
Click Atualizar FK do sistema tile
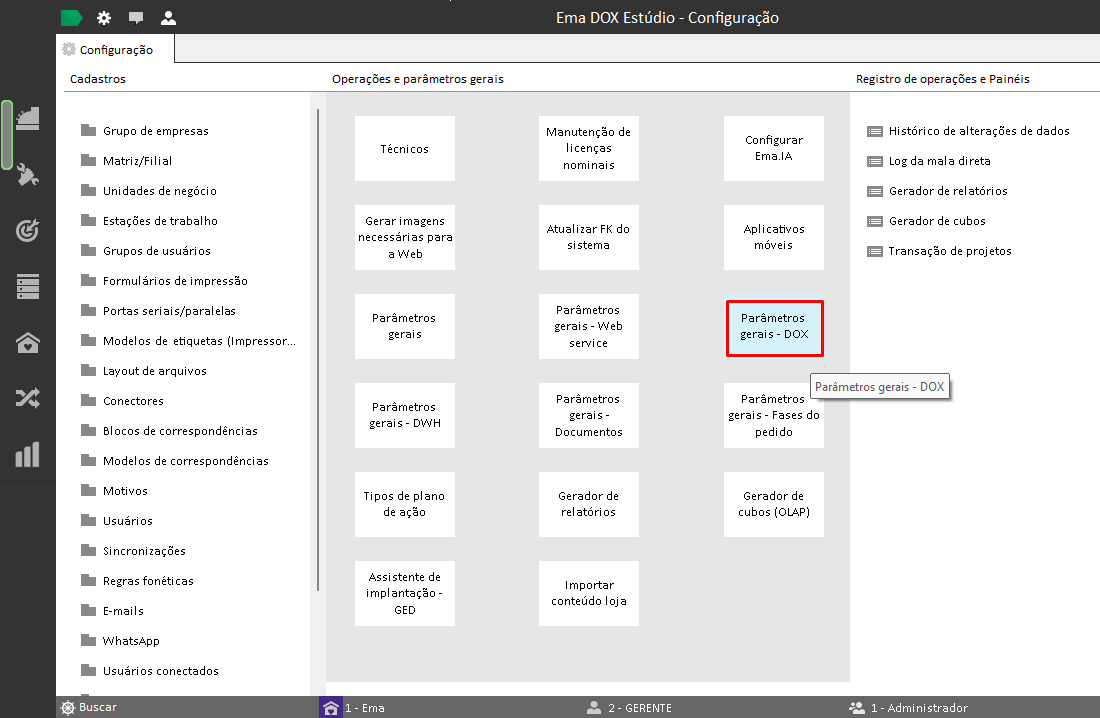[589, 237]
